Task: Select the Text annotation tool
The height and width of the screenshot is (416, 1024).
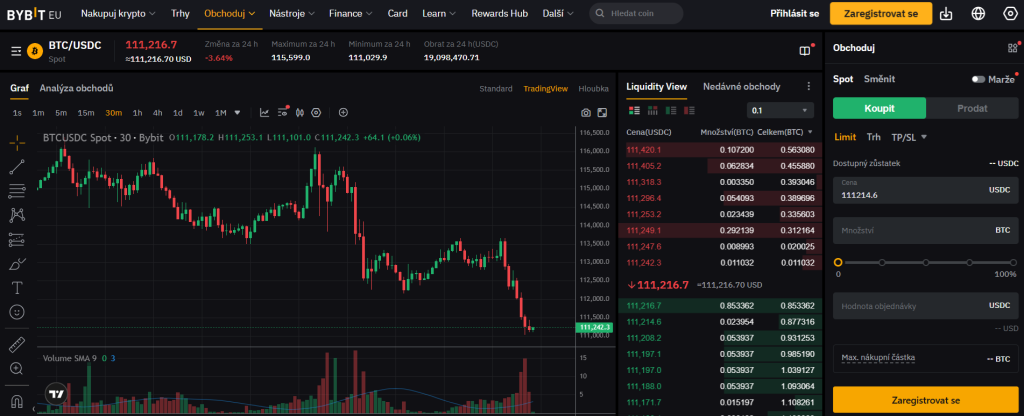Action: (x=18, y=288)
